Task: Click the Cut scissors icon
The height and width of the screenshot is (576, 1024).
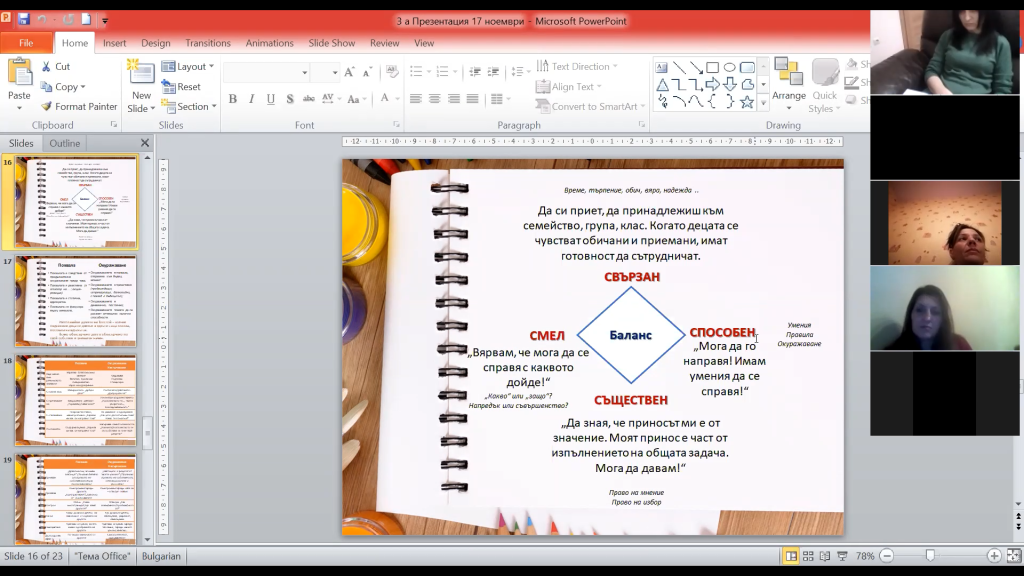Action: tap(47, 66)
